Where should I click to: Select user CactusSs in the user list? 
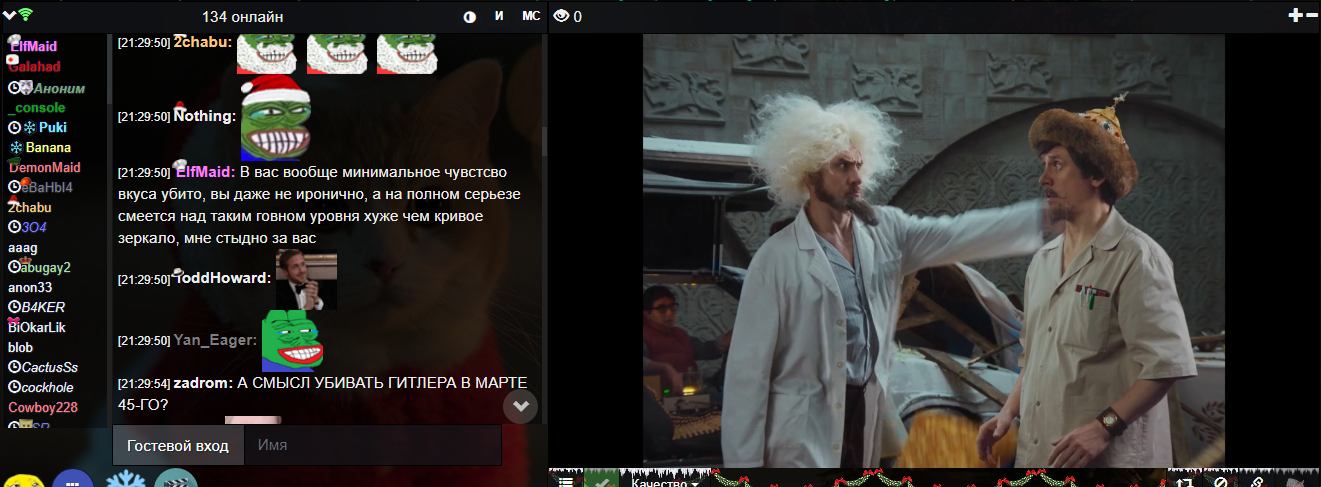pos(49,367)
